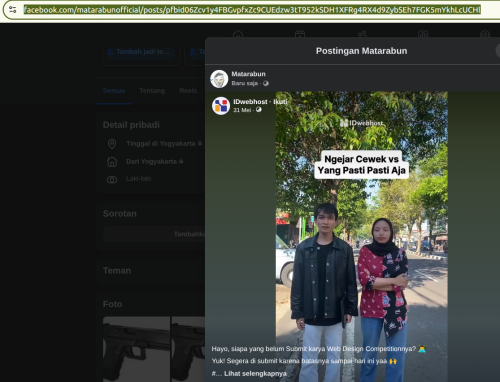500x382 pixels.
Task: Click the 'Tambahk...' button in Sorotan
Action: [154, 234]
